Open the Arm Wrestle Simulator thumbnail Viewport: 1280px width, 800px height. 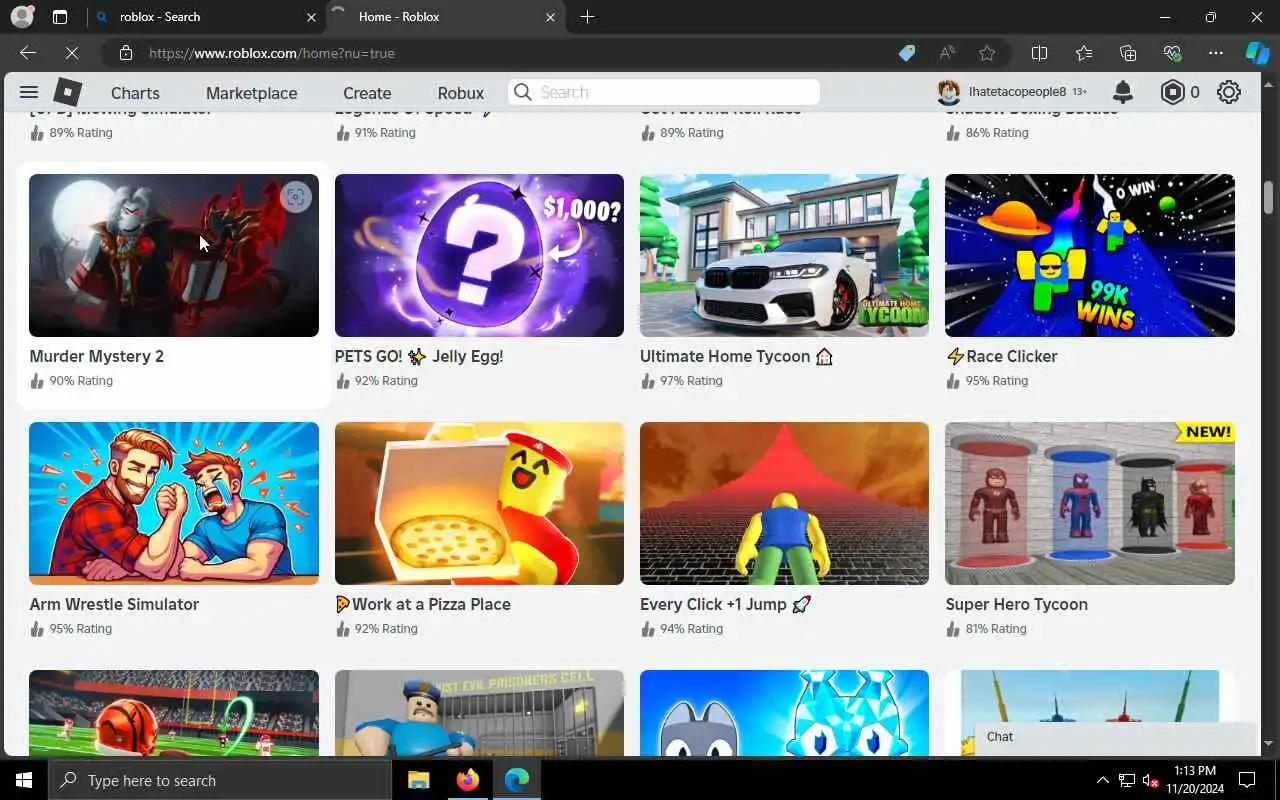(x=174, y=503)
